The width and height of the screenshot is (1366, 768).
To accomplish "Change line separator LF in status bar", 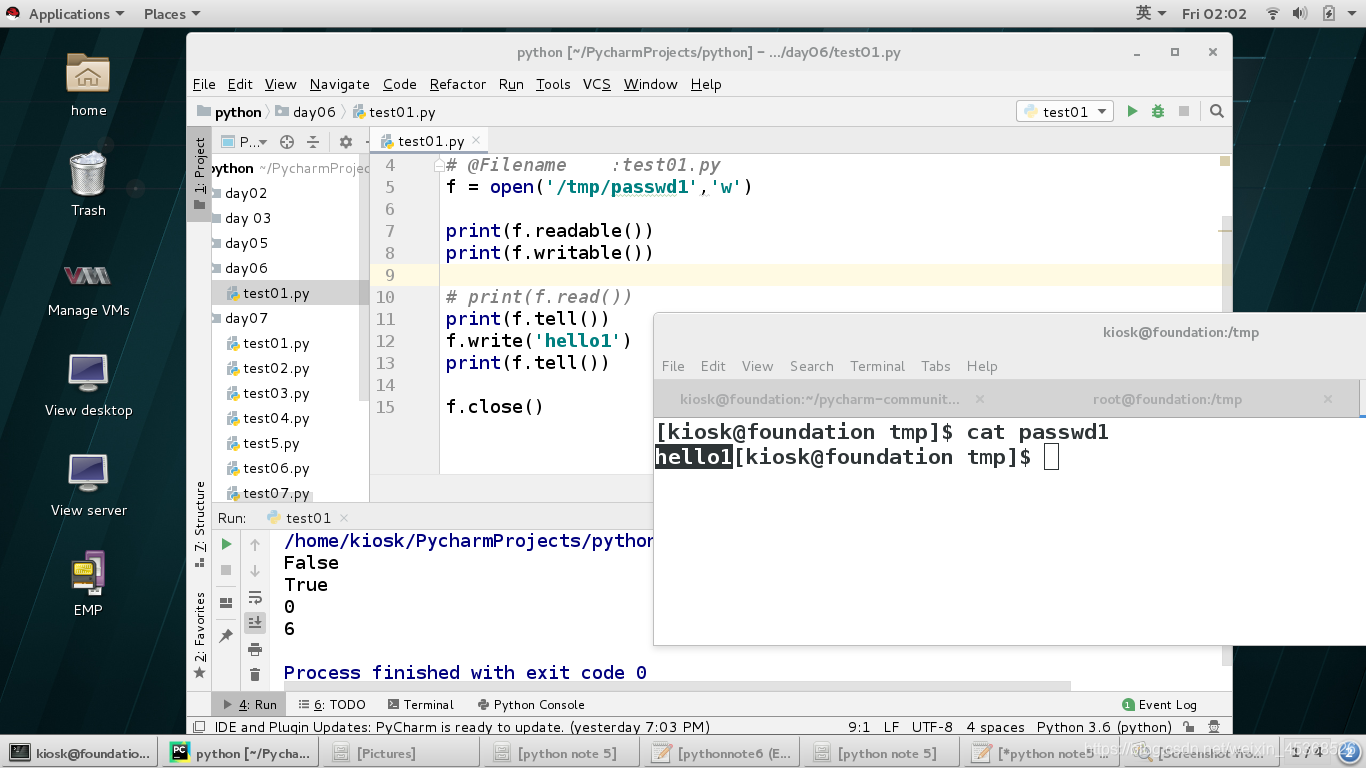I will click(x=891, y=728).
